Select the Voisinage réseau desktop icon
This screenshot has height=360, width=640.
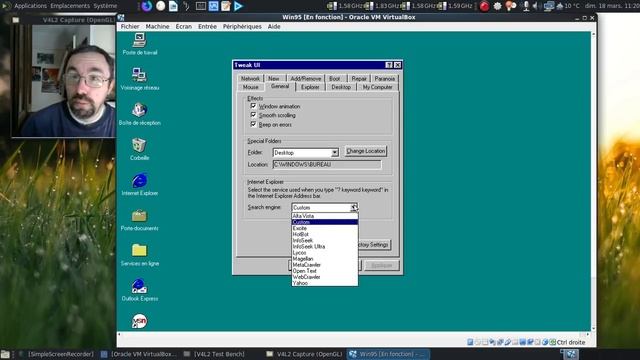pos(140,78)
